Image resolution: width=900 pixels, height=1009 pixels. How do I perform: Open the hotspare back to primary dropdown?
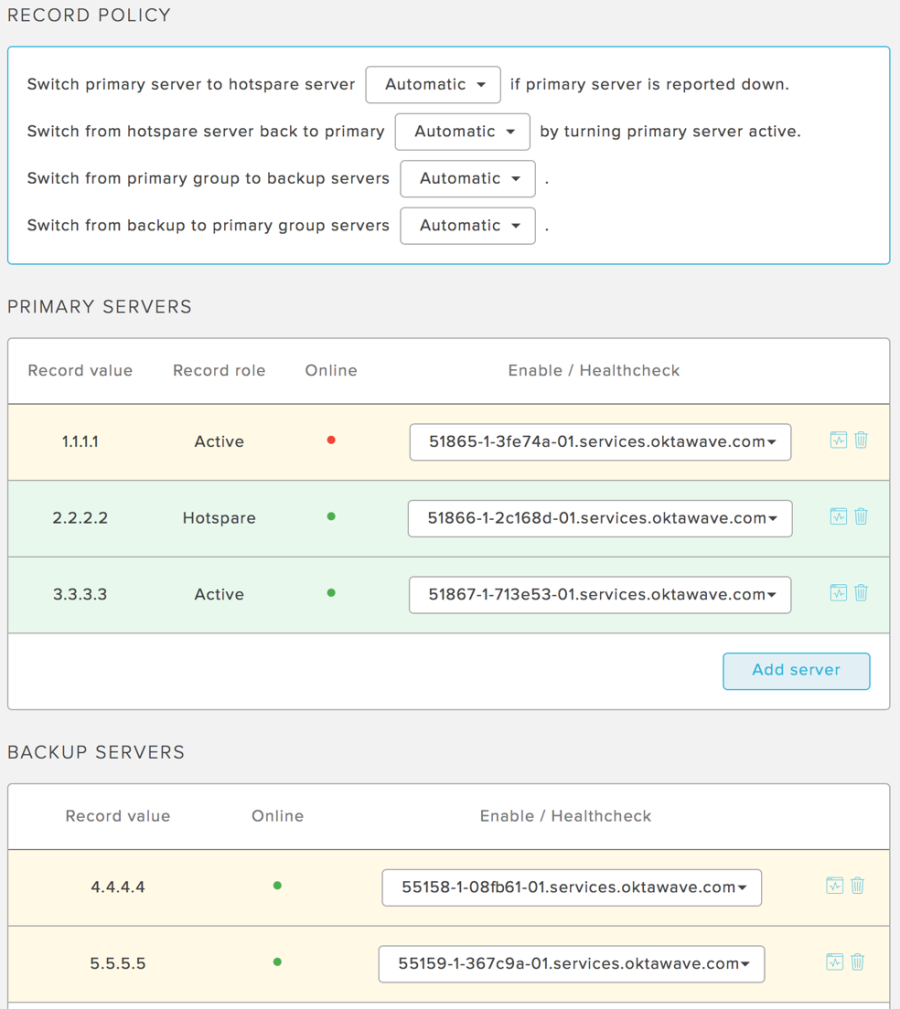[x=463, y=131]
